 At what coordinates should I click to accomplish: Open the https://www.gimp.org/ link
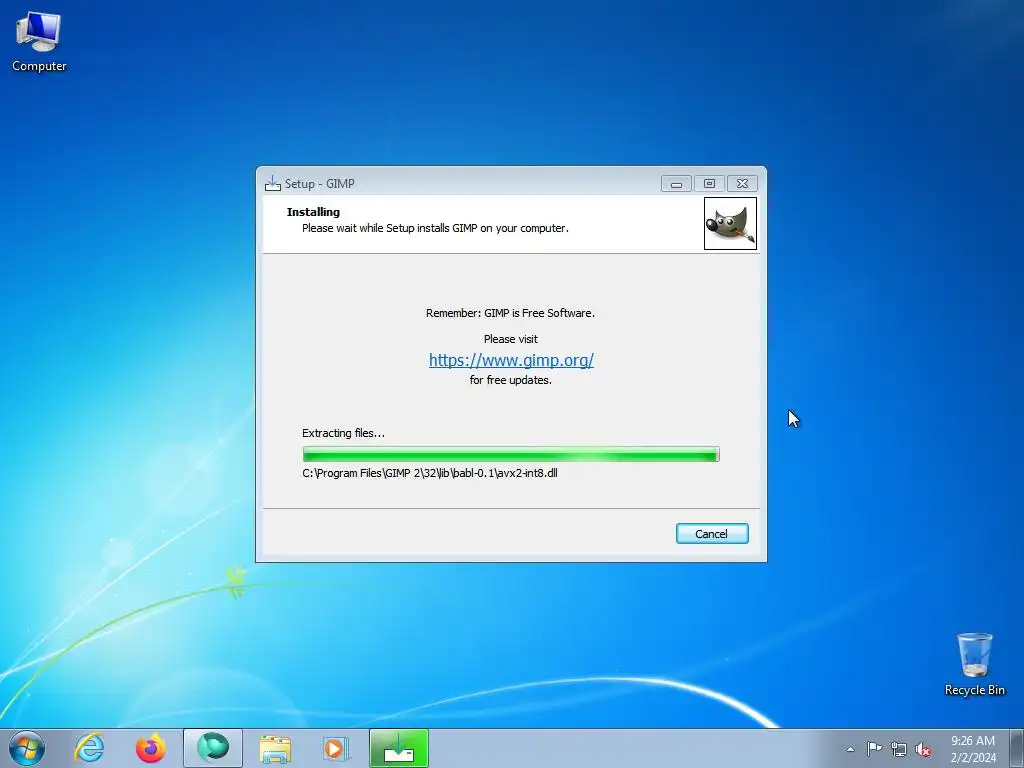pos(511,360)
